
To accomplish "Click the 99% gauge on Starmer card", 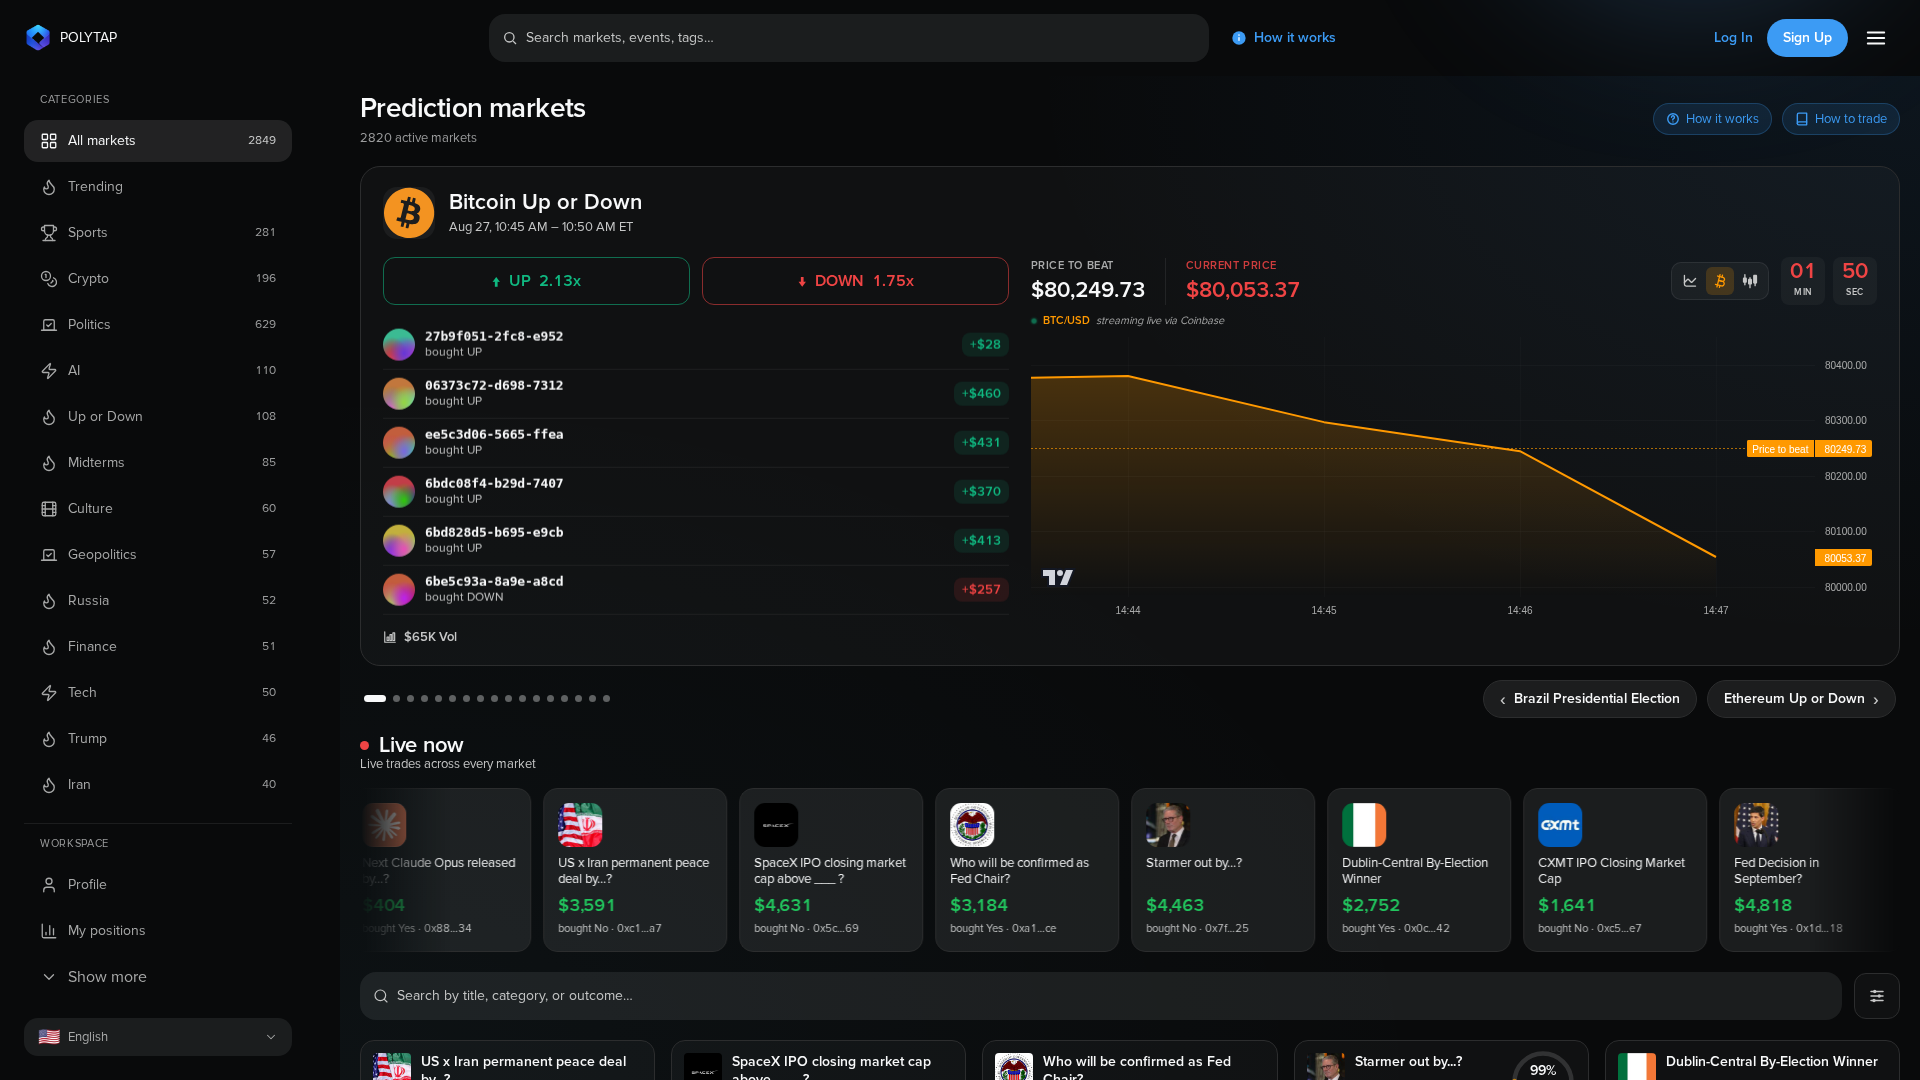I will [1543, 1066].
